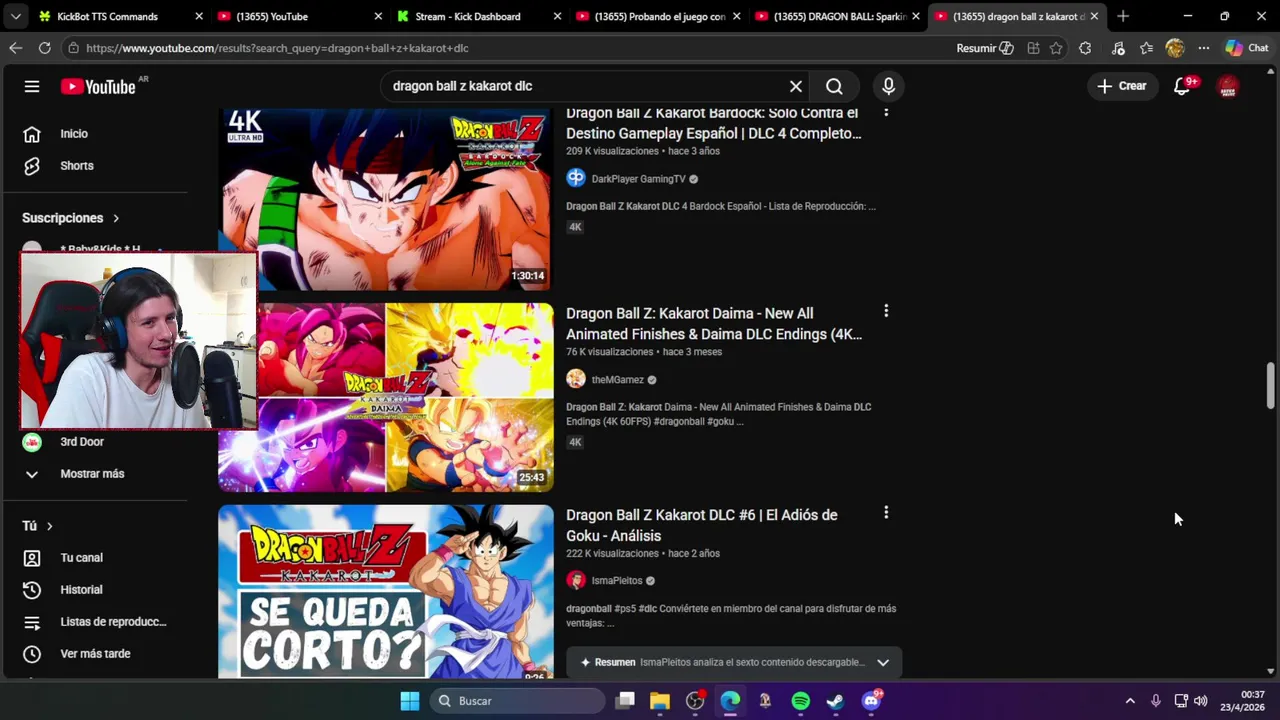This screenshot has width=1280, height=720.
Task: Open Edge favorites list icon
Action: click(x=1146, y=48)
